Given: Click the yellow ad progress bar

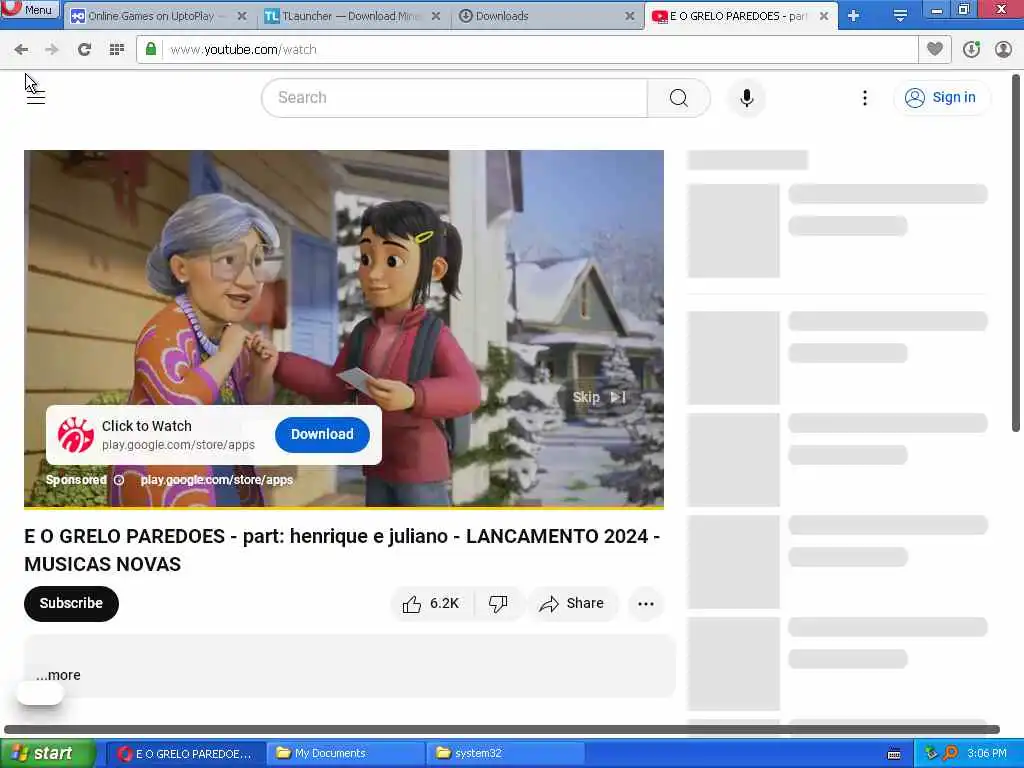Looking at the screenshot, I should point(344,507).
